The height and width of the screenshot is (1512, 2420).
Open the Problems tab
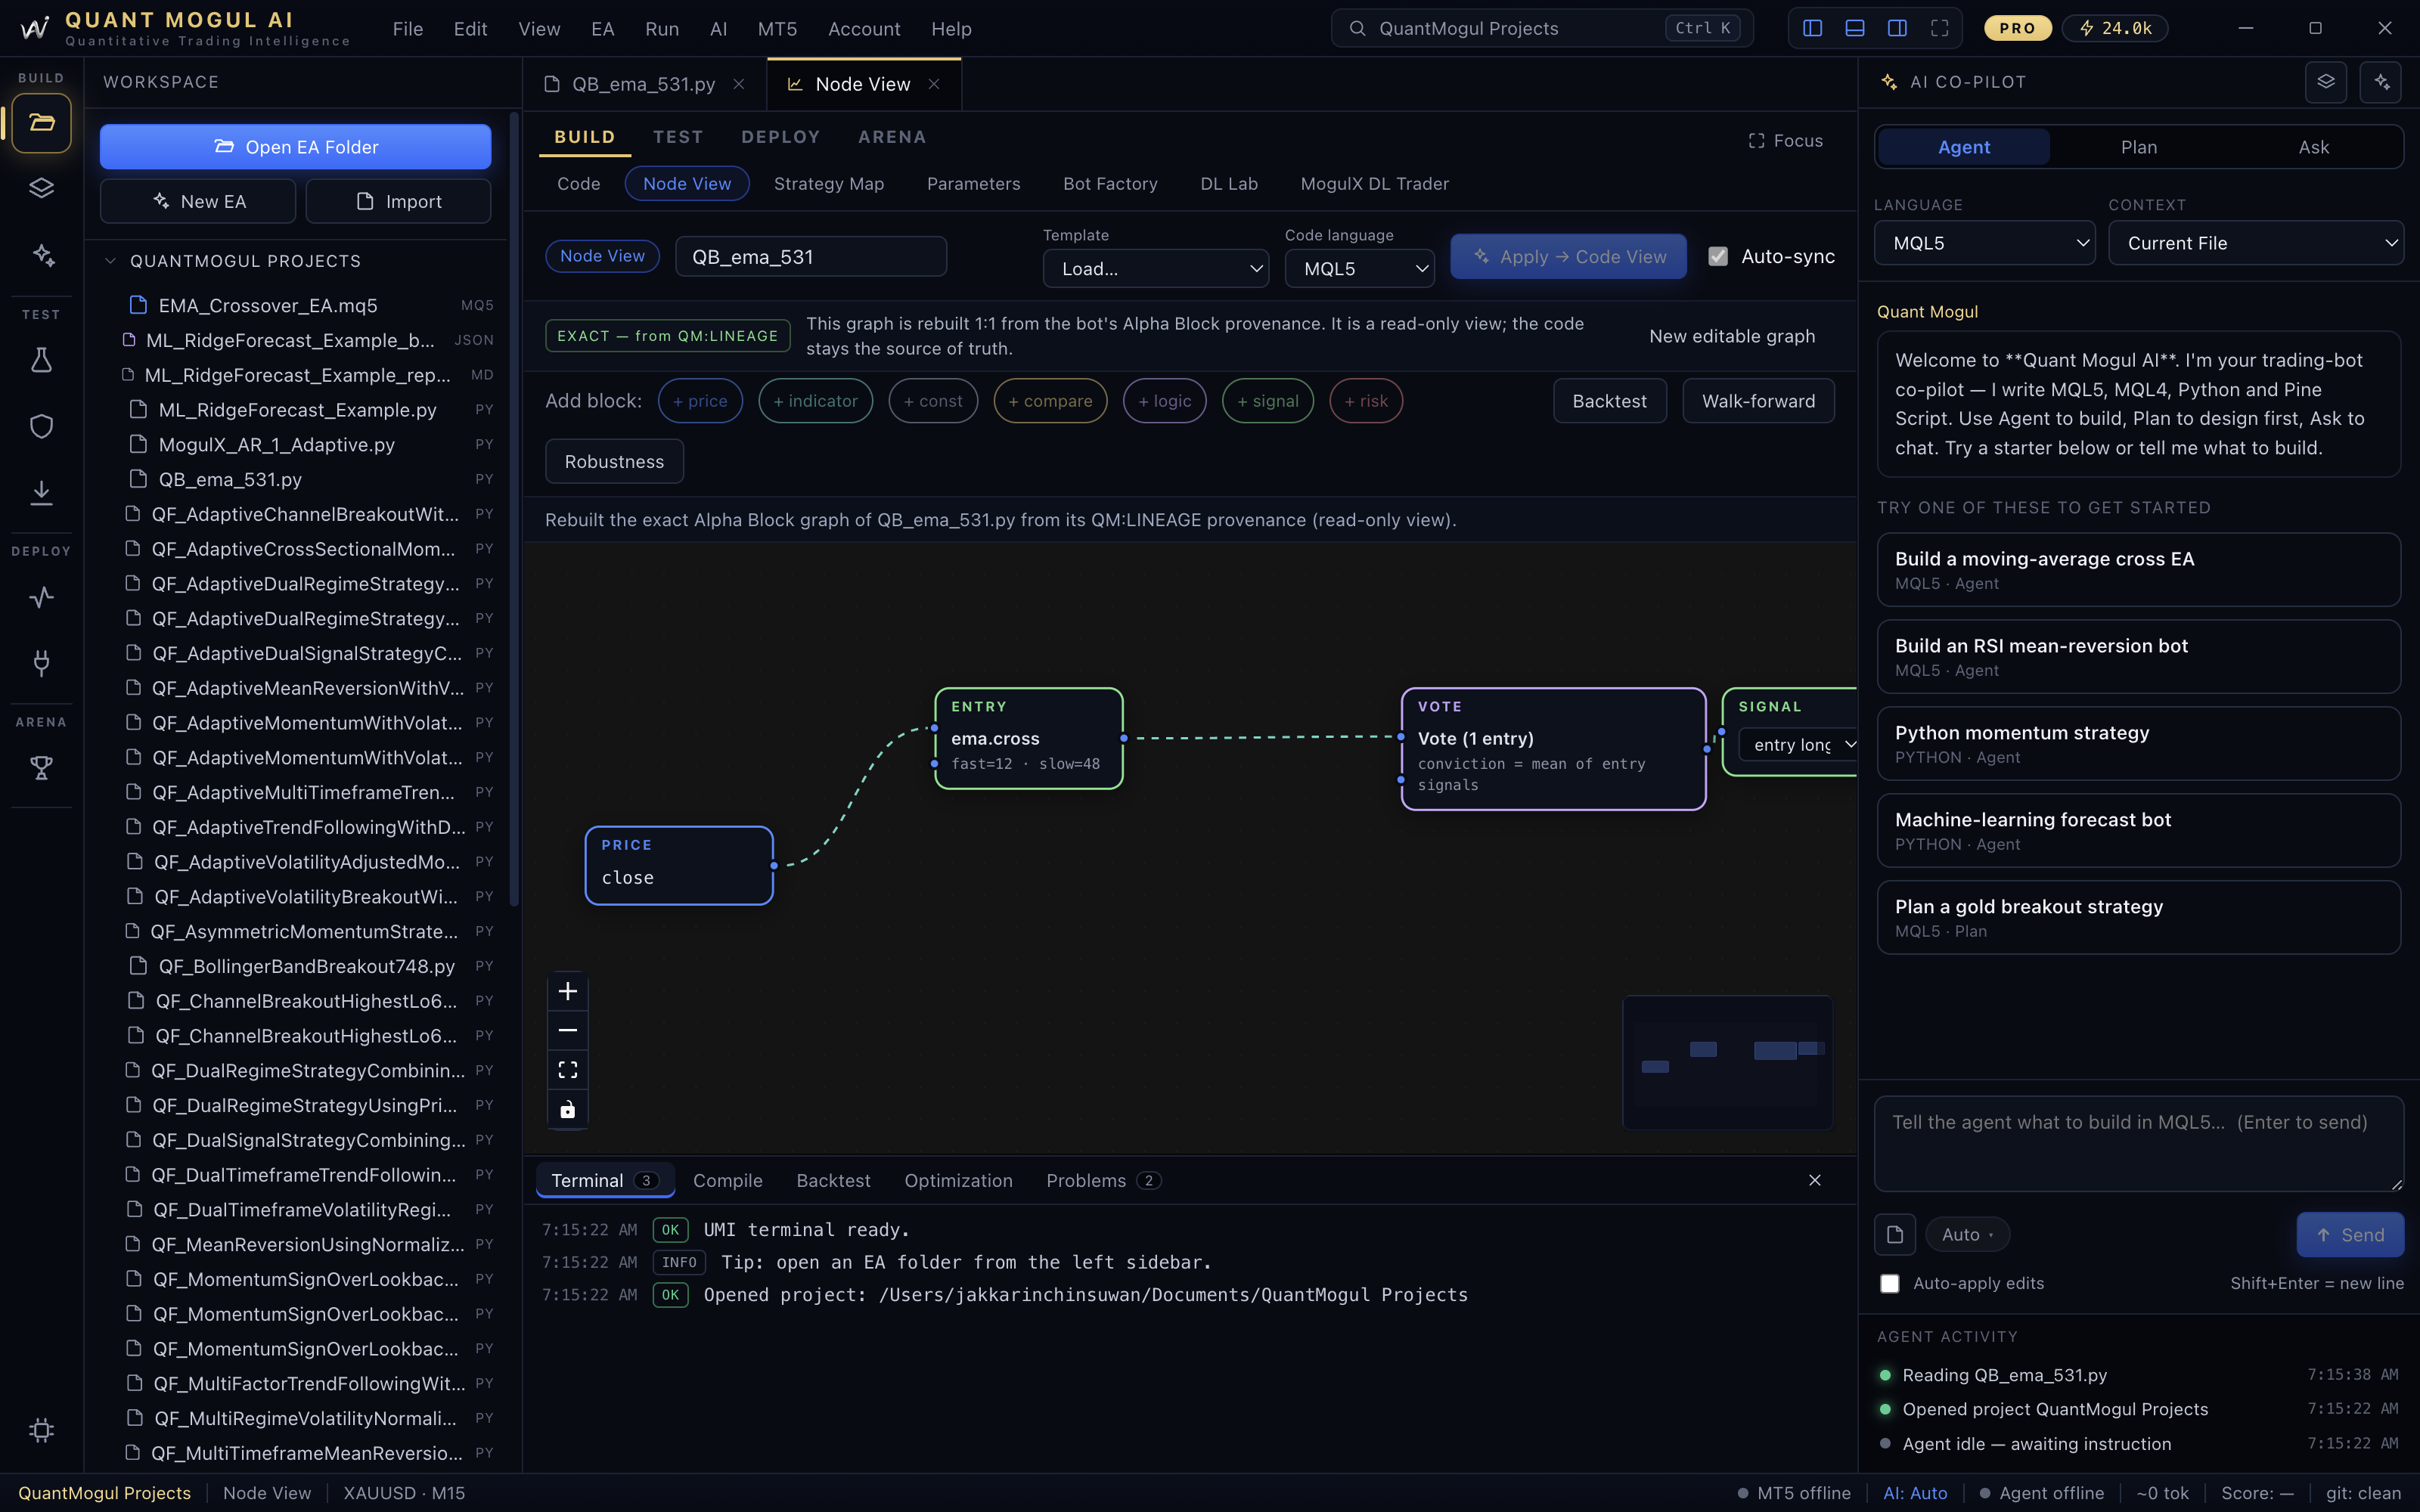[x=1103, y=1181]
